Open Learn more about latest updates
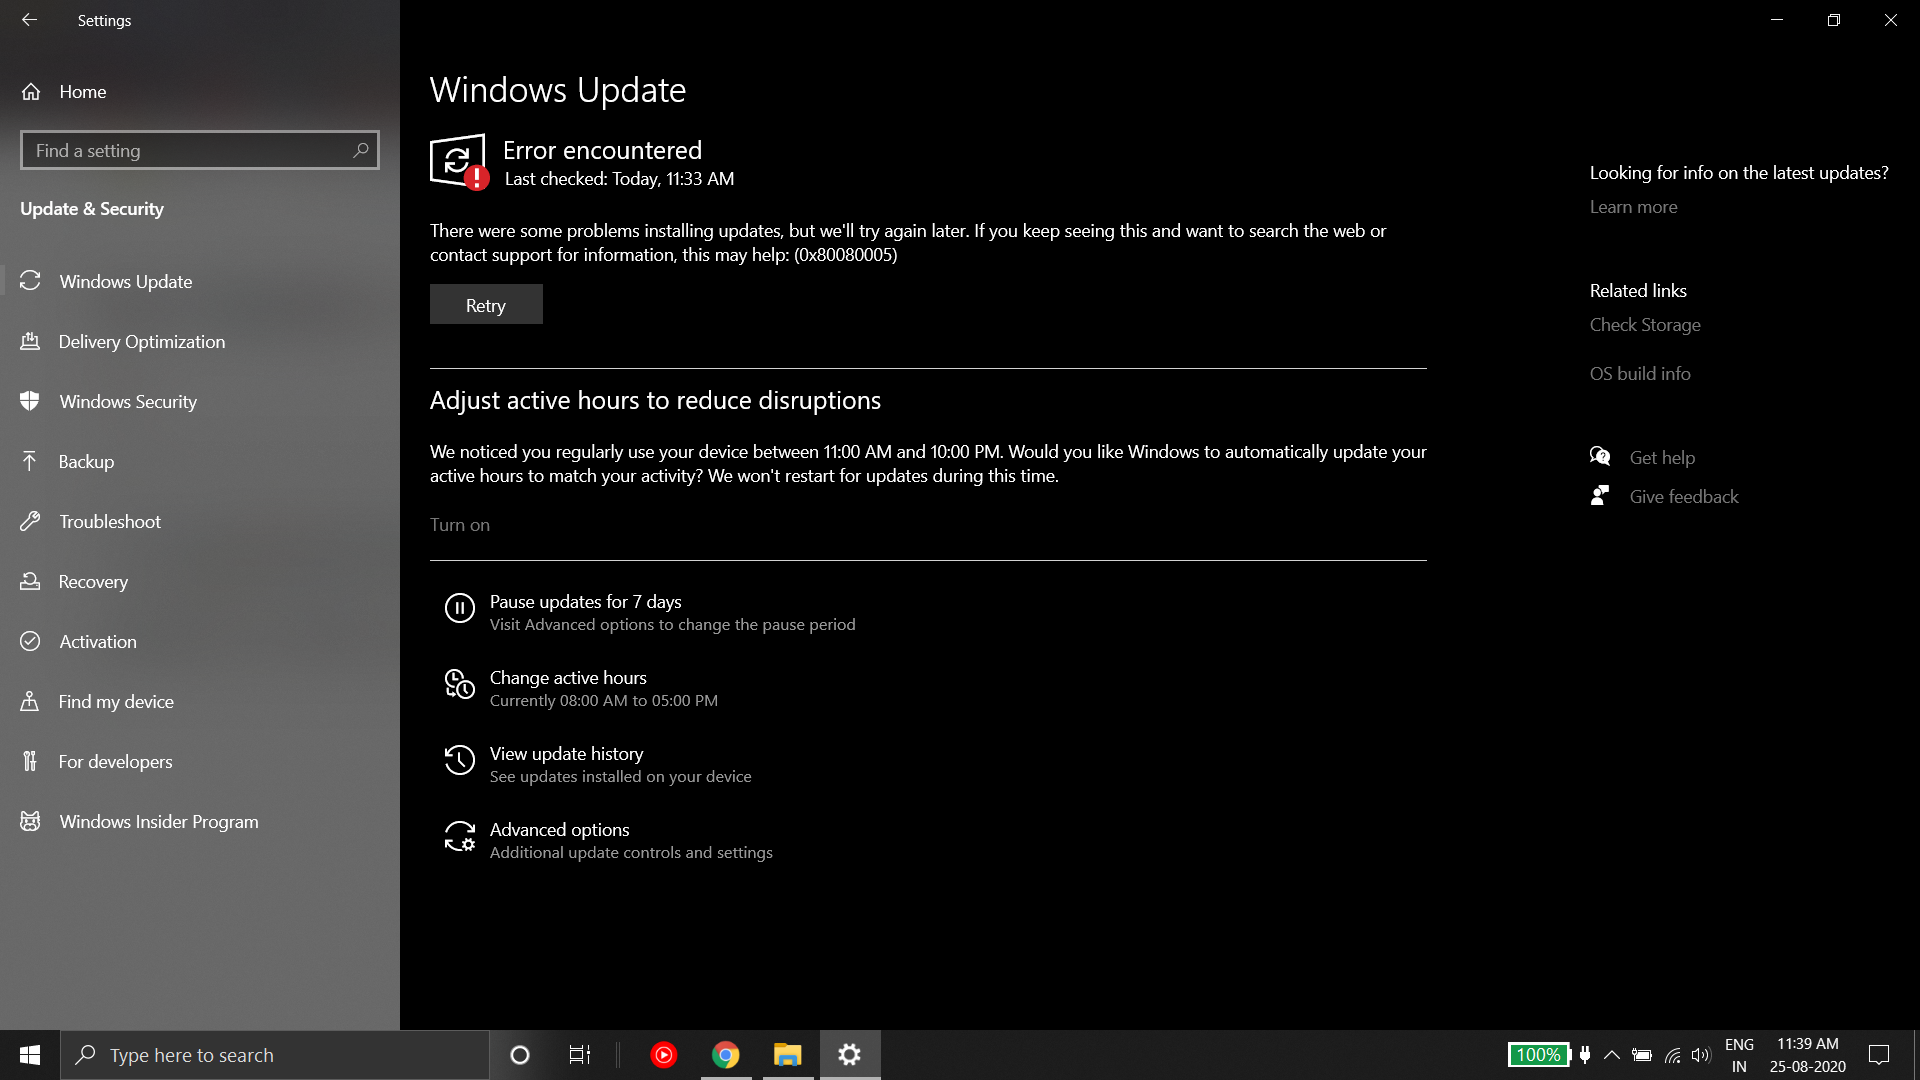Image resolution: width=1920 pixels, height=1080 pixels. 1634,207
